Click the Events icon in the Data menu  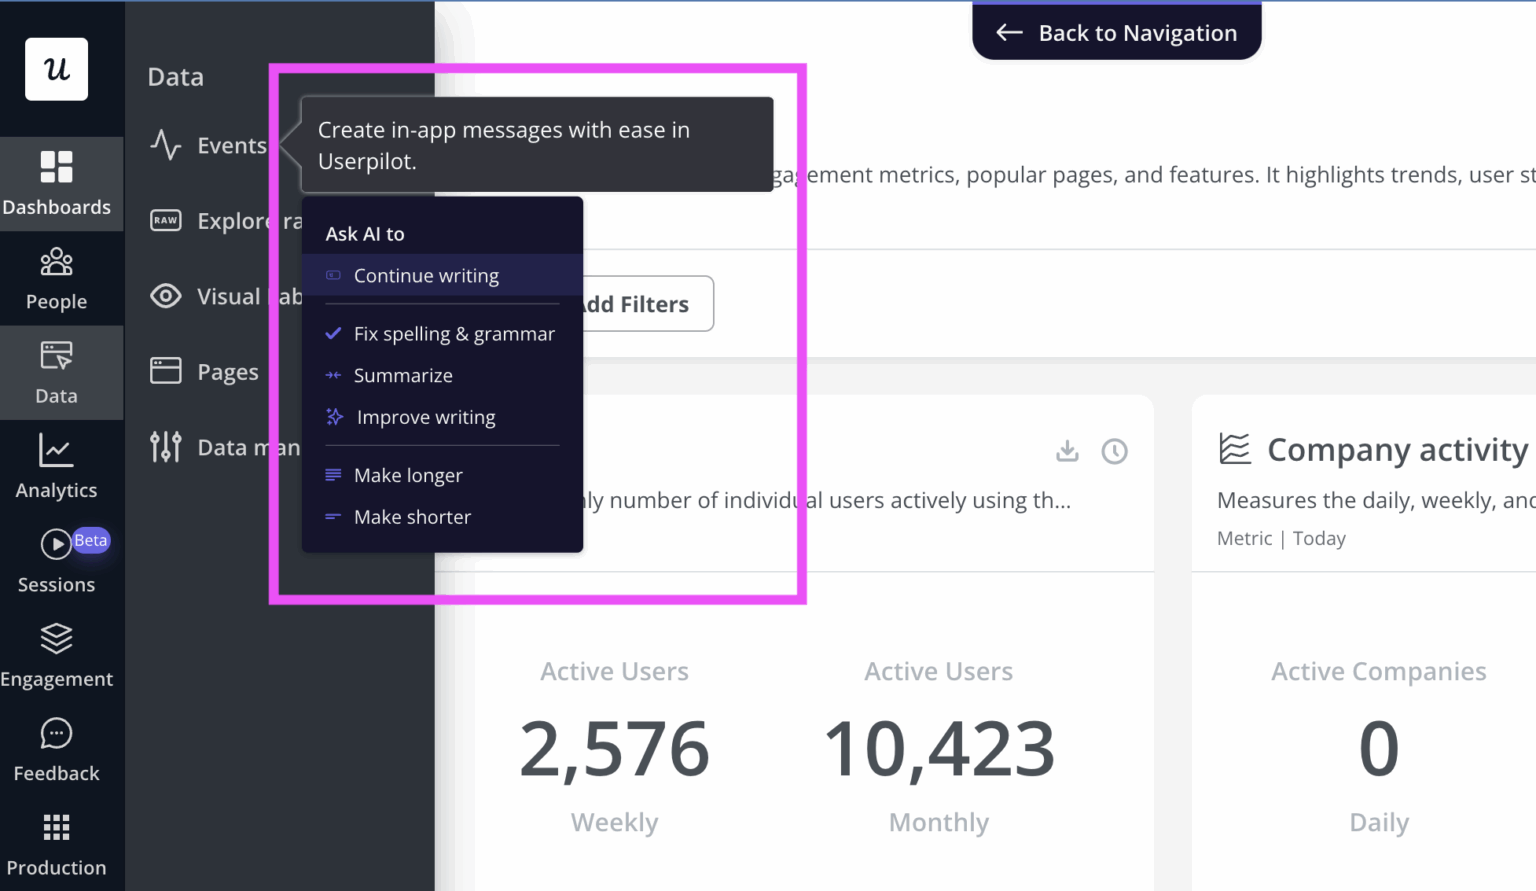tap(166, 145)
